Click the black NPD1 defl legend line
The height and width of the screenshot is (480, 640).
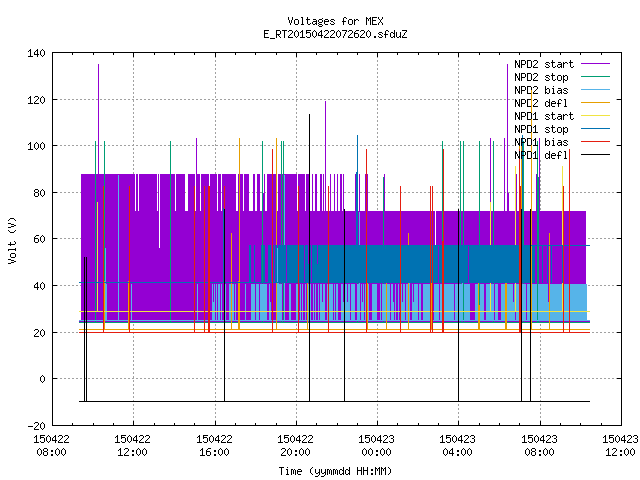(595, 155)
